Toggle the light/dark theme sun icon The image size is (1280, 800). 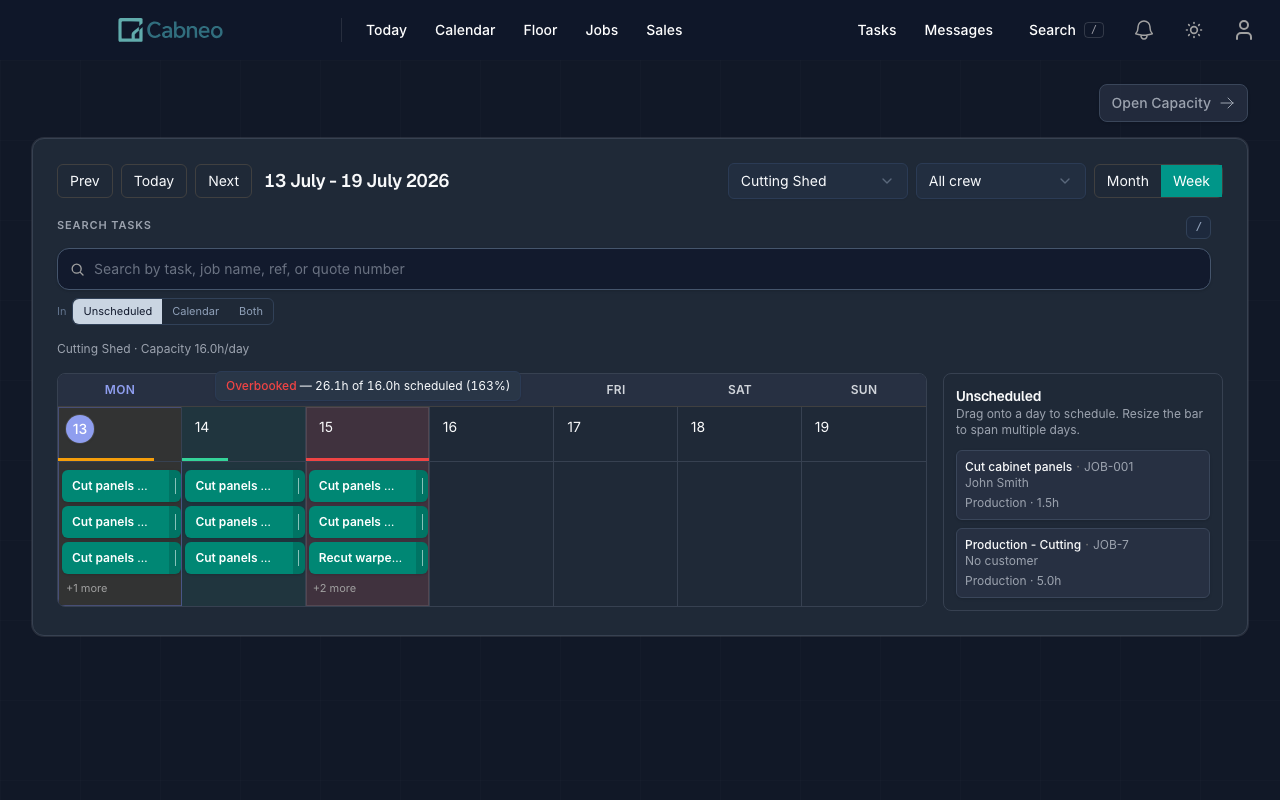click(x=1194, y=30)
